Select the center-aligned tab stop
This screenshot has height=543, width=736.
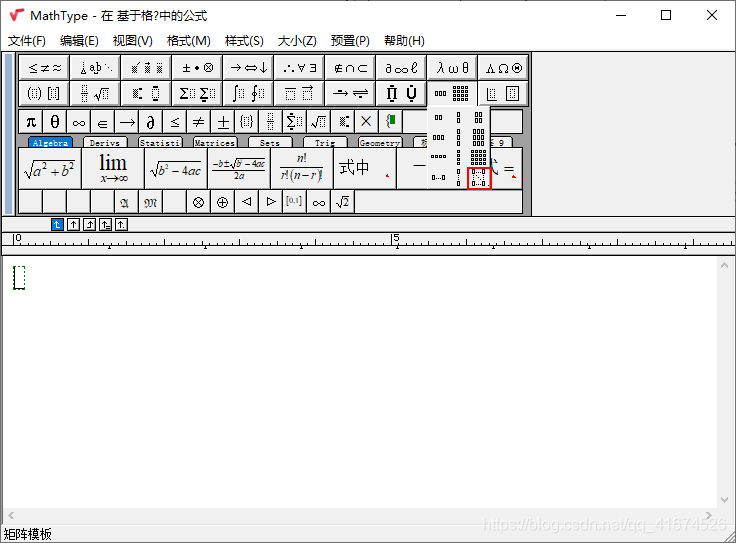pyautogui.click(x=73, y=225)
